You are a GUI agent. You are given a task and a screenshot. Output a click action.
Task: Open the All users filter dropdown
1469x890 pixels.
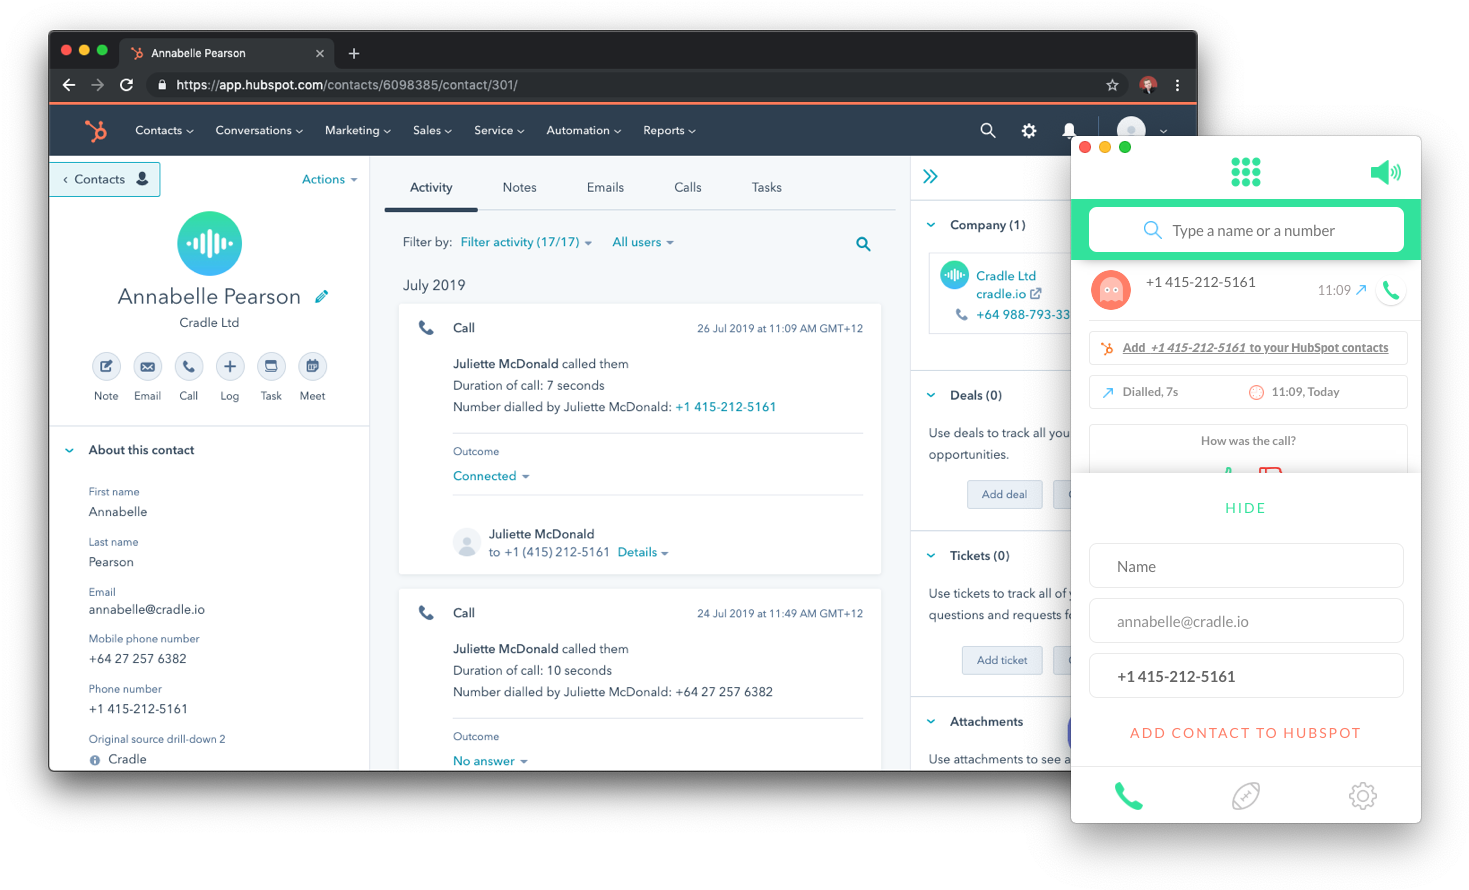tap(642, 242)
